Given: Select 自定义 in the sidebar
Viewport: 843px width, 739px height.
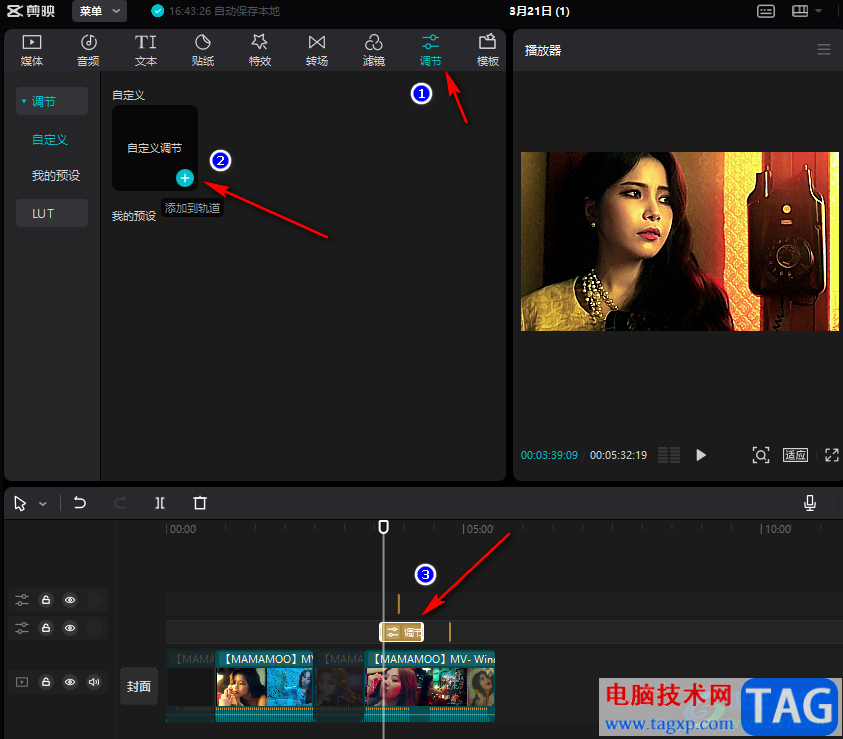Looking at the screenshot, I should (49, 140).
